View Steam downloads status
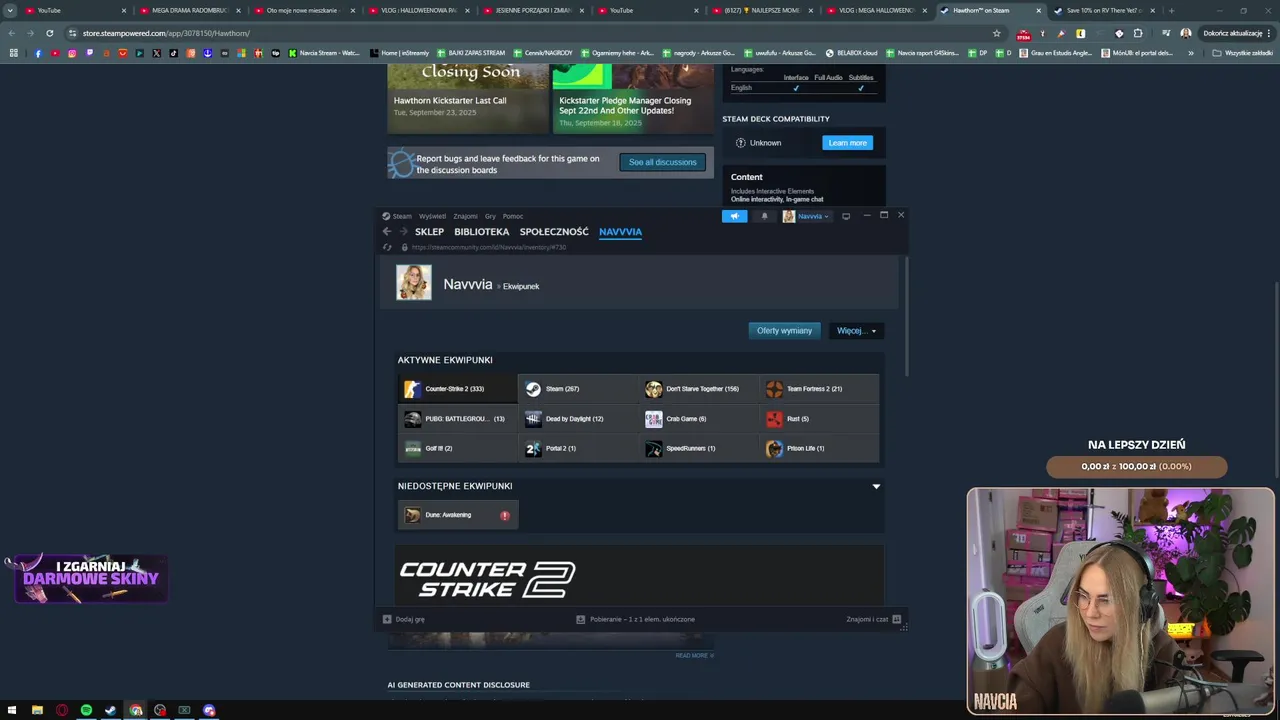The height and width of the screenshot is (720, 1280). click(x=636, y=619)
